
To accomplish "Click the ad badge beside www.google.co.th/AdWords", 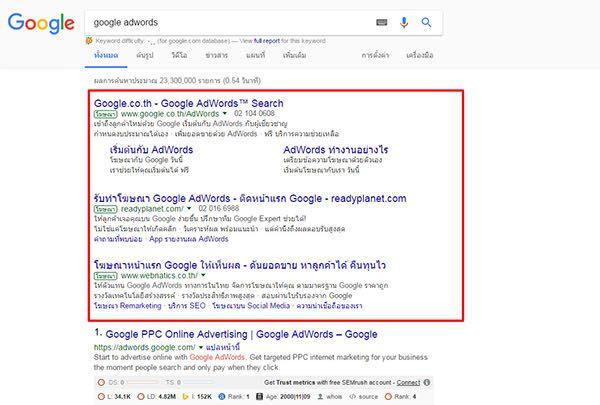I will tap(106, 114).
